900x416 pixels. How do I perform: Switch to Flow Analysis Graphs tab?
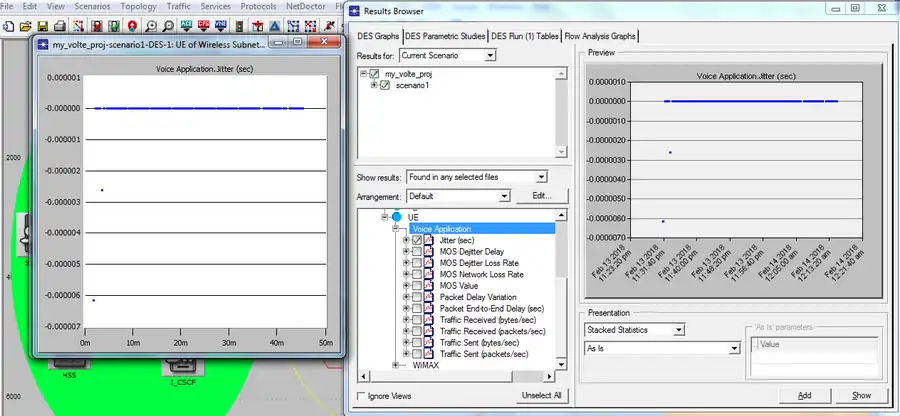click(x=600, y=36)
